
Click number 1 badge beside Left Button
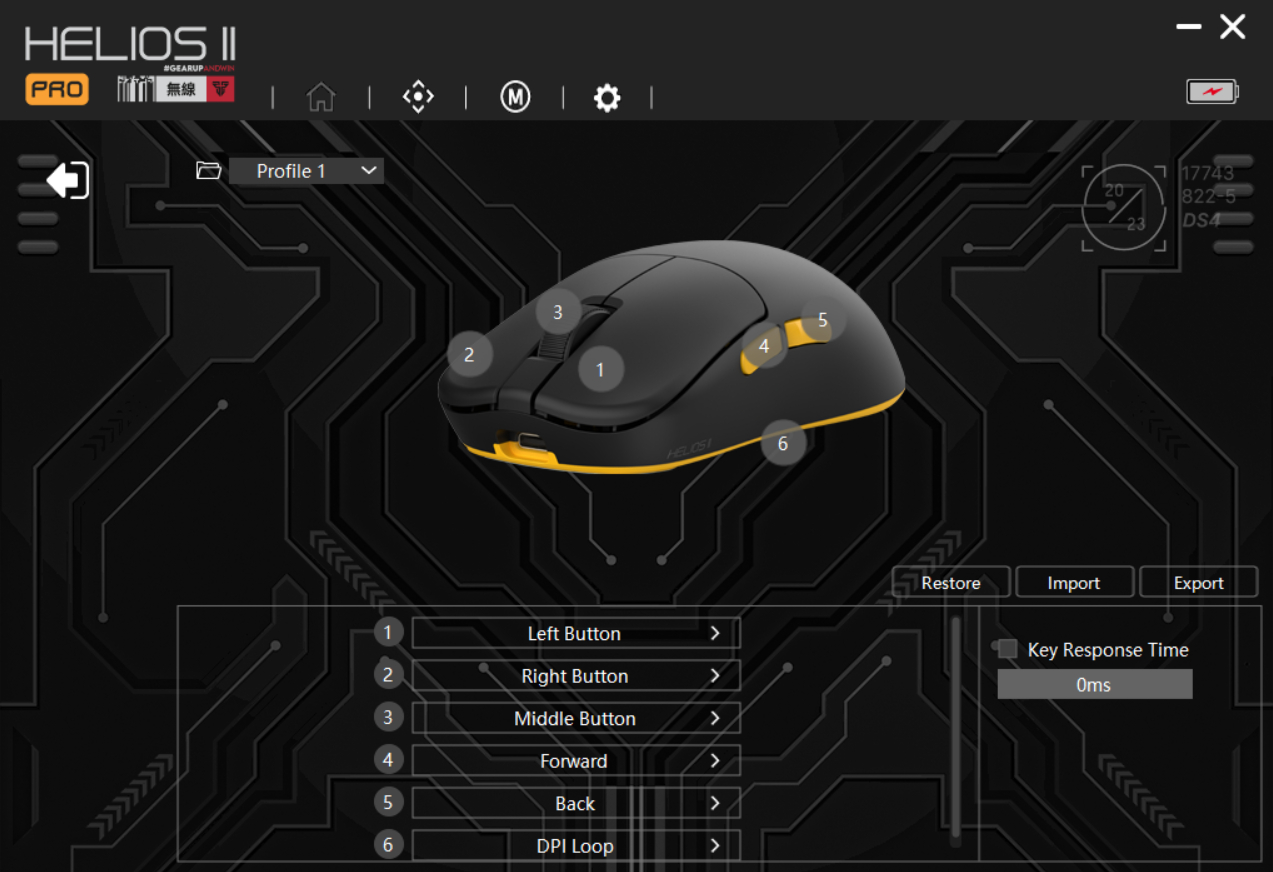pyautogui.click(x=388, y=632)
